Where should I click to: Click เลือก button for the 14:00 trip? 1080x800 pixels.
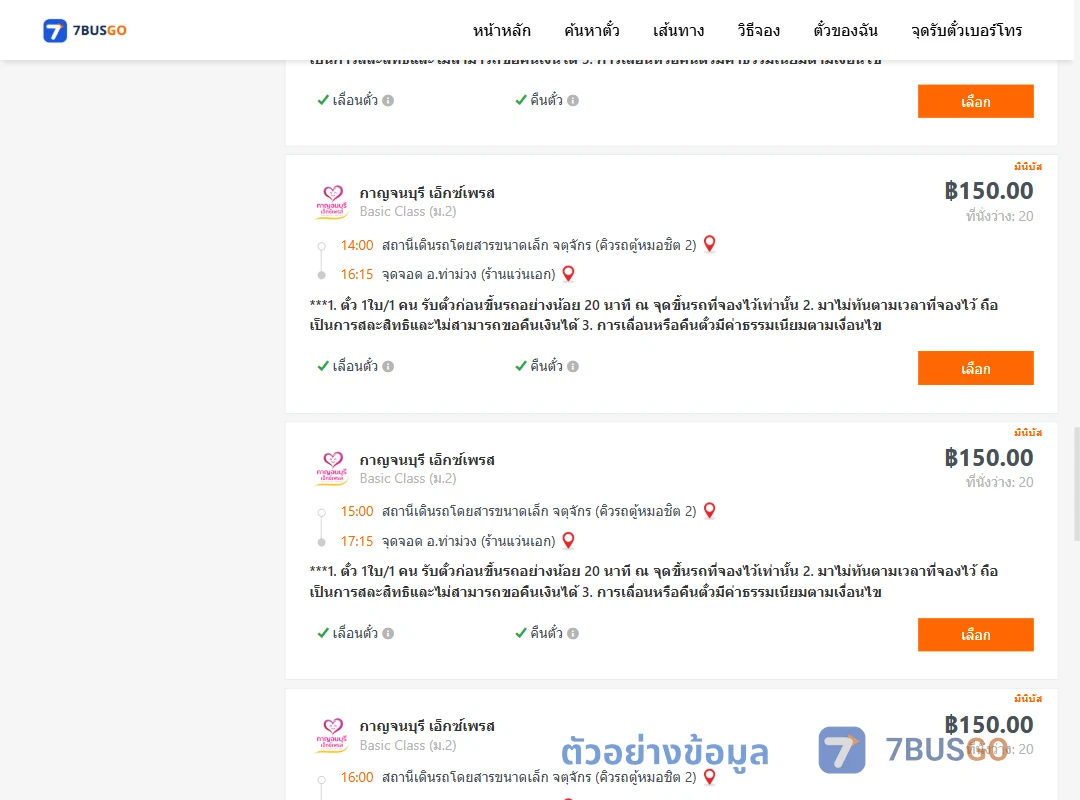975,368
